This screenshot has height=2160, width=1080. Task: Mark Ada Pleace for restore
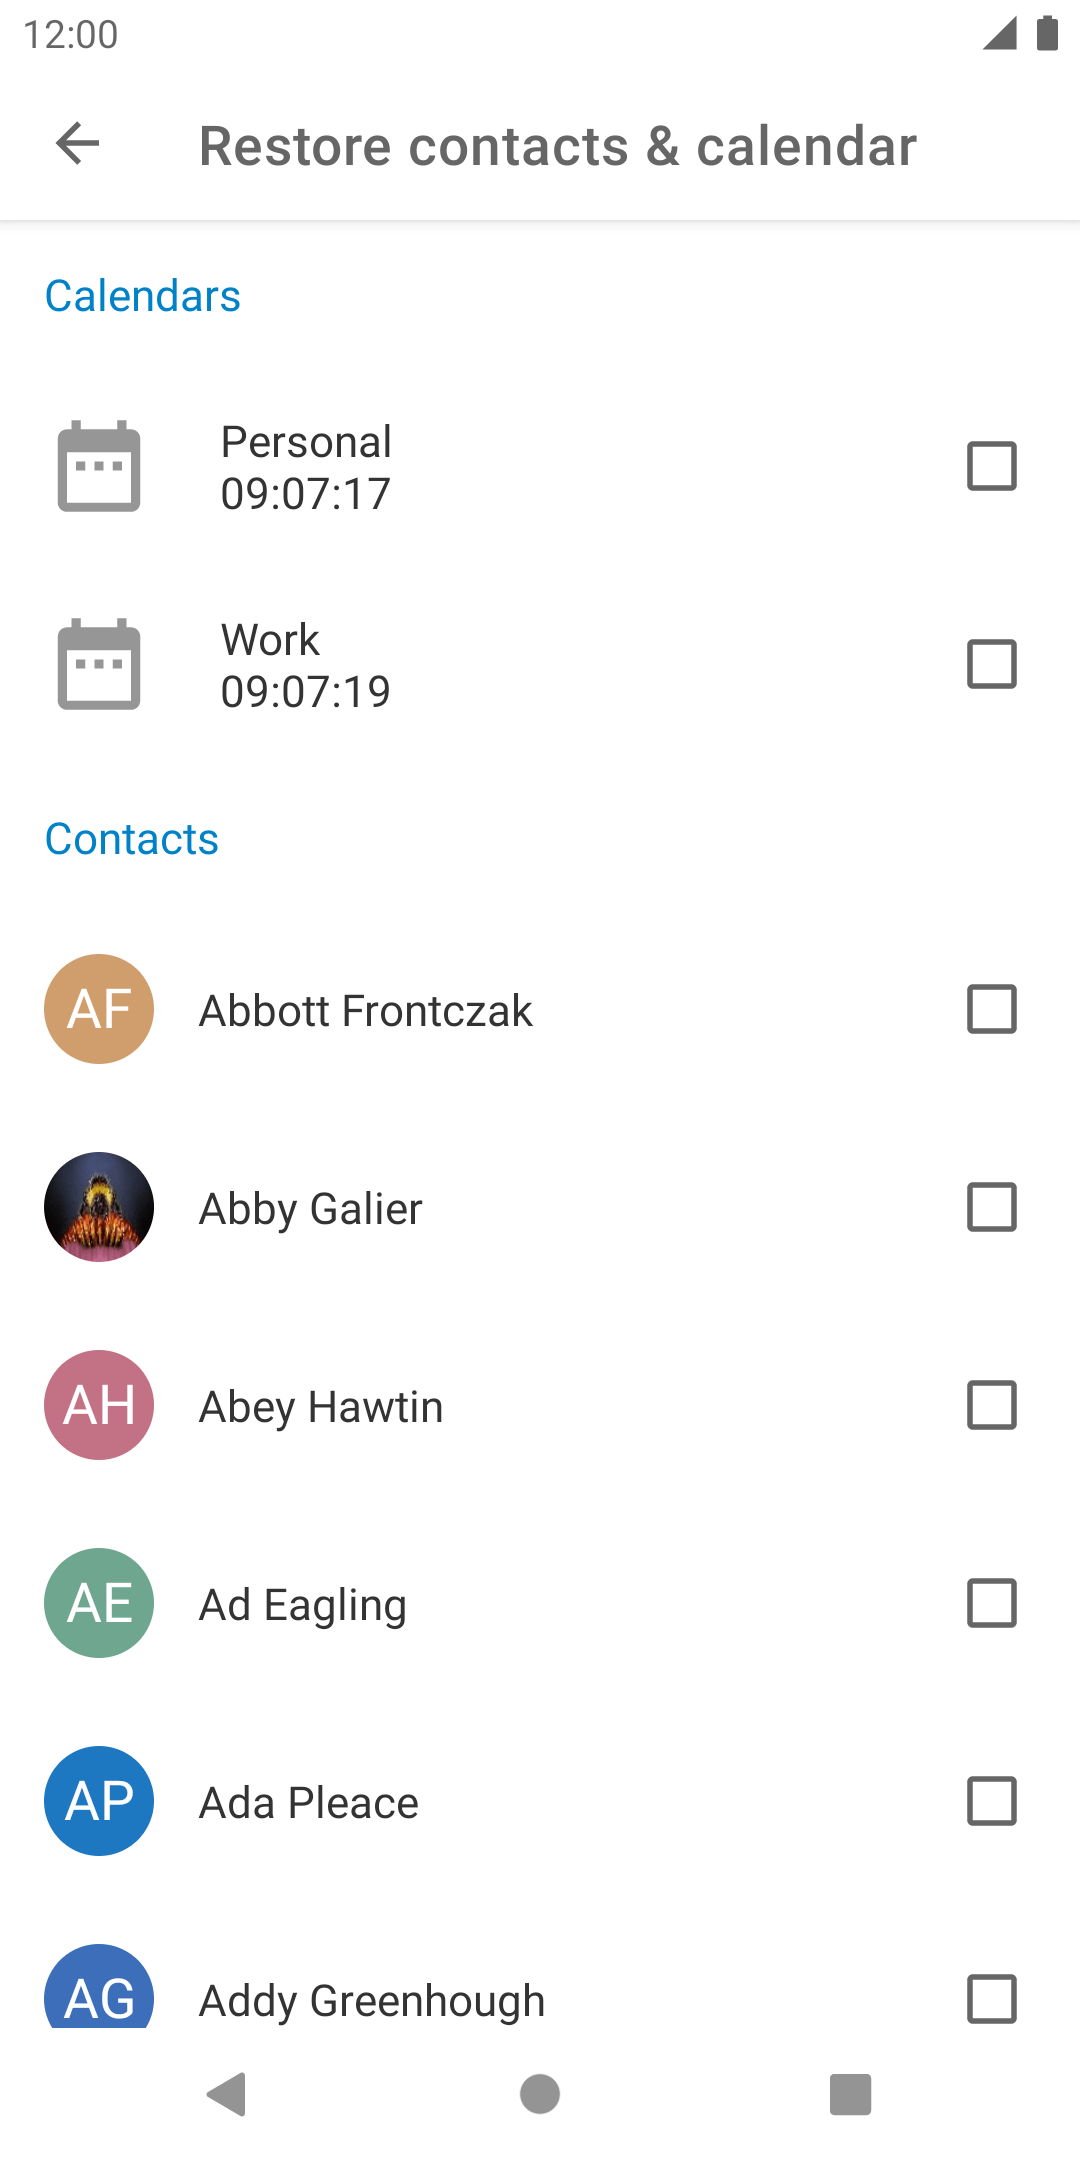(992, 1801)
